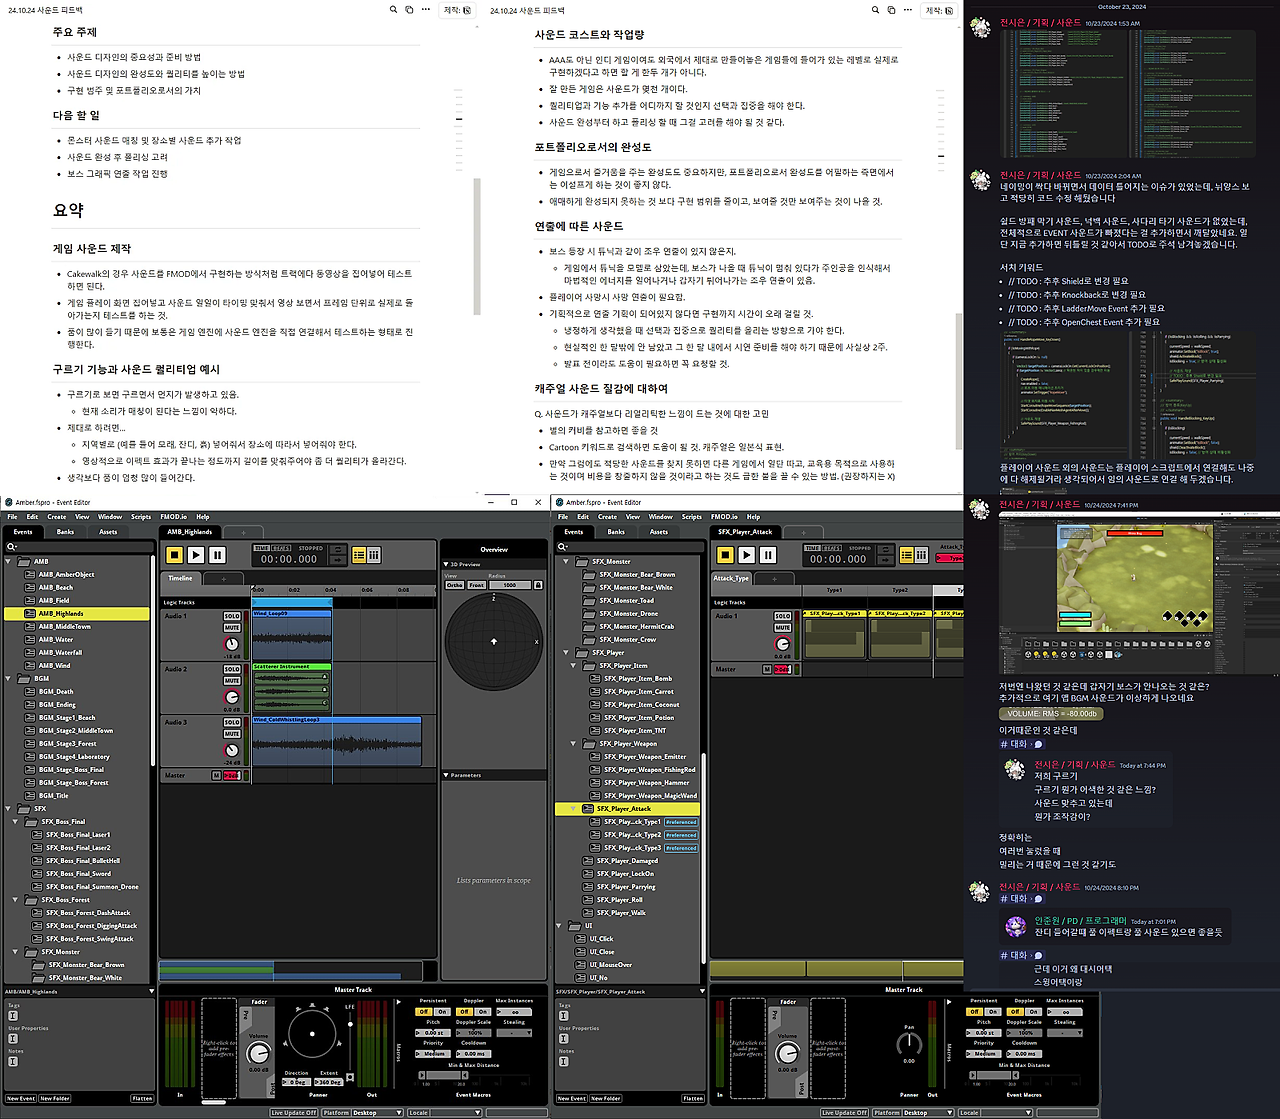Pause the SFX_Player_Attack event transport
Image resolution: width=1280 pixels, height=1119 pixels.
tap(768, 555)
